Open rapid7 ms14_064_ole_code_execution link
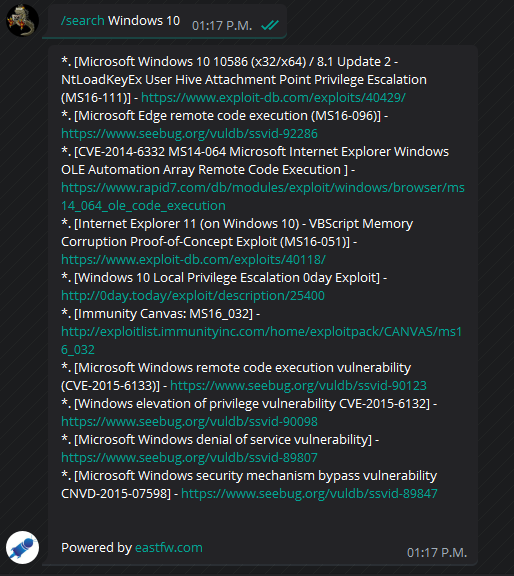 click(x=263, y=197)
